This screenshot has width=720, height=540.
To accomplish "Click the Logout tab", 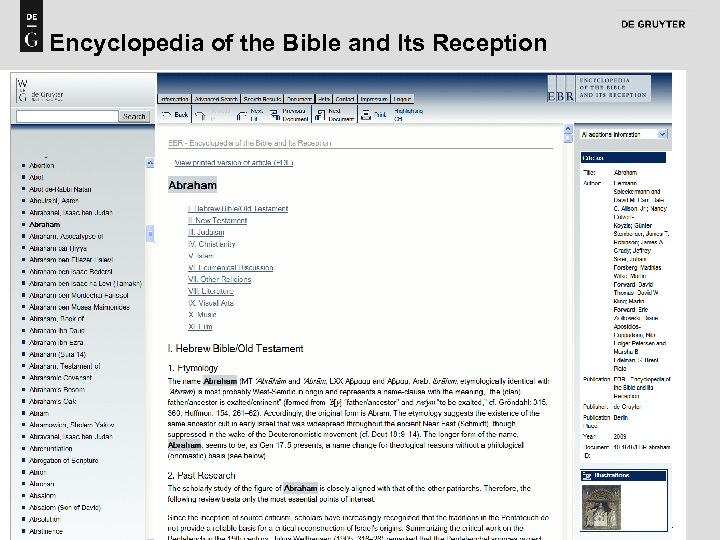I will [402, 99].
